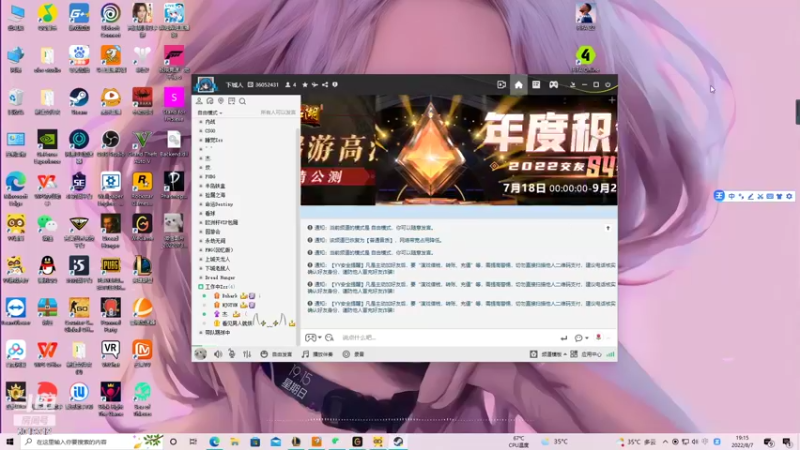The width and height of the screenshot is (800, 450).
Task: Toggle the free speech mode button
Action: (276, 354)
